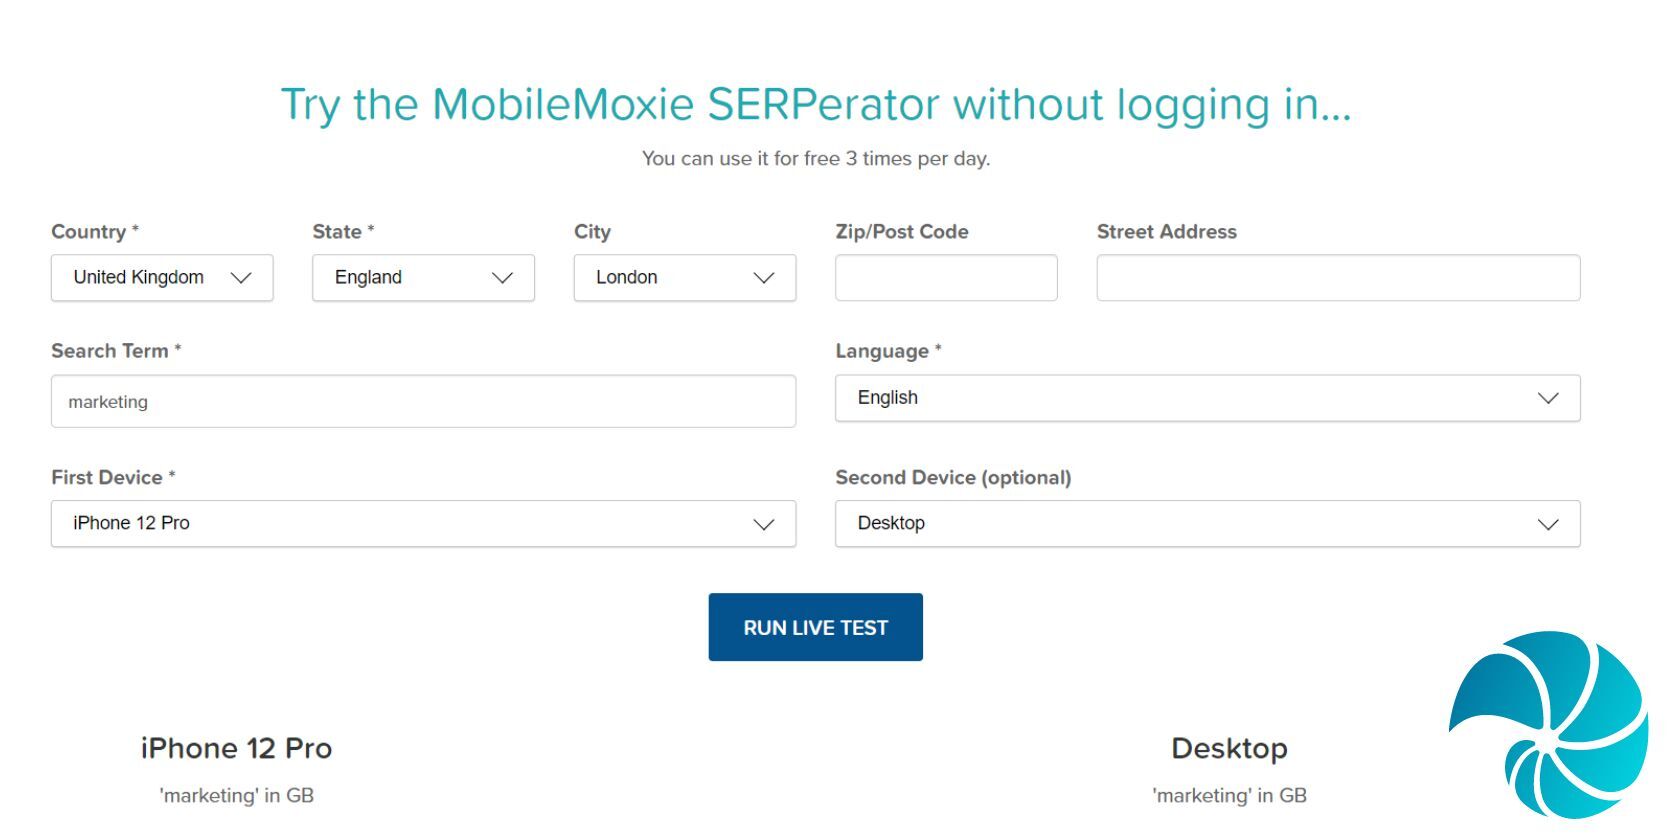Open the England state dropdown
The image size is (1680, 840).
[400, 278]
